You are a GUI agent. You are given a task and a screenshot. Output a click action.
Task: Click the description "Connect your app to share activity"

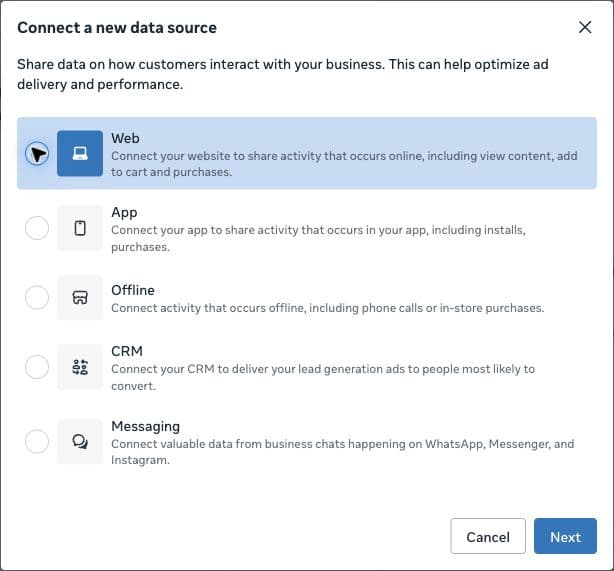point(318,239)
